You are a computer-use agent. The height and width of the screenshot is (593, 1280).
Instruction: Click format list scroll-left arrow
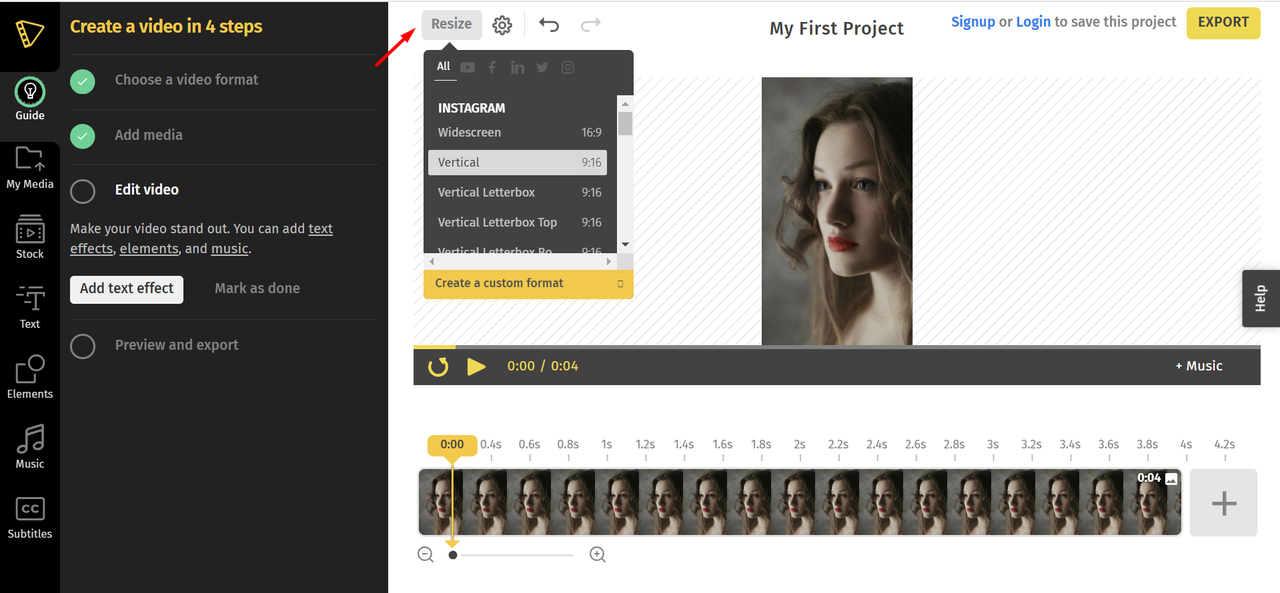pyautogui.click(x=432, y=261)
